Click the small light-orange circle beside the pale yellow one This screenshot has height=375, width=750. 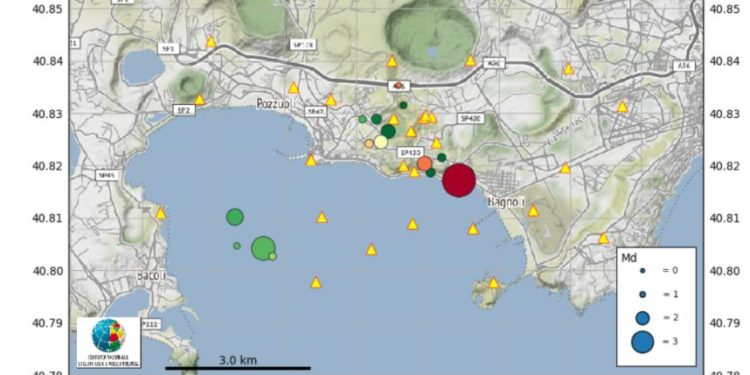[369, 143]
